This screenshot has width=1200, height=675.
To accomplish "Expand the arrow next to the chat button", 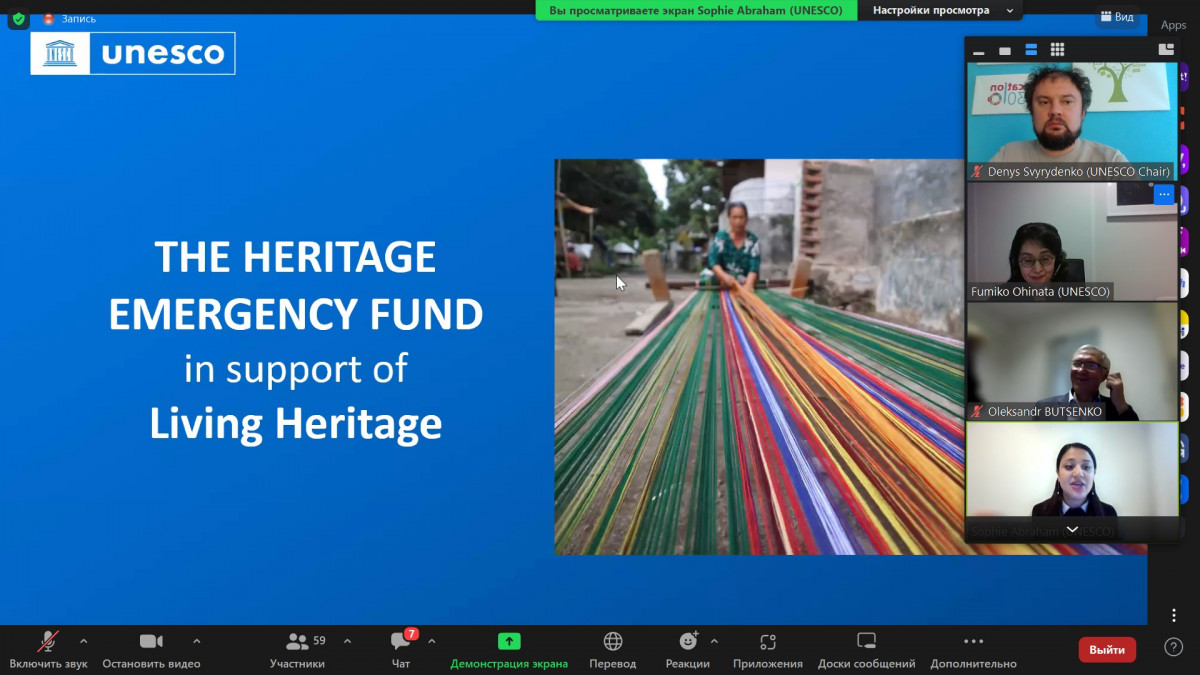I will (x=431, y=641).
